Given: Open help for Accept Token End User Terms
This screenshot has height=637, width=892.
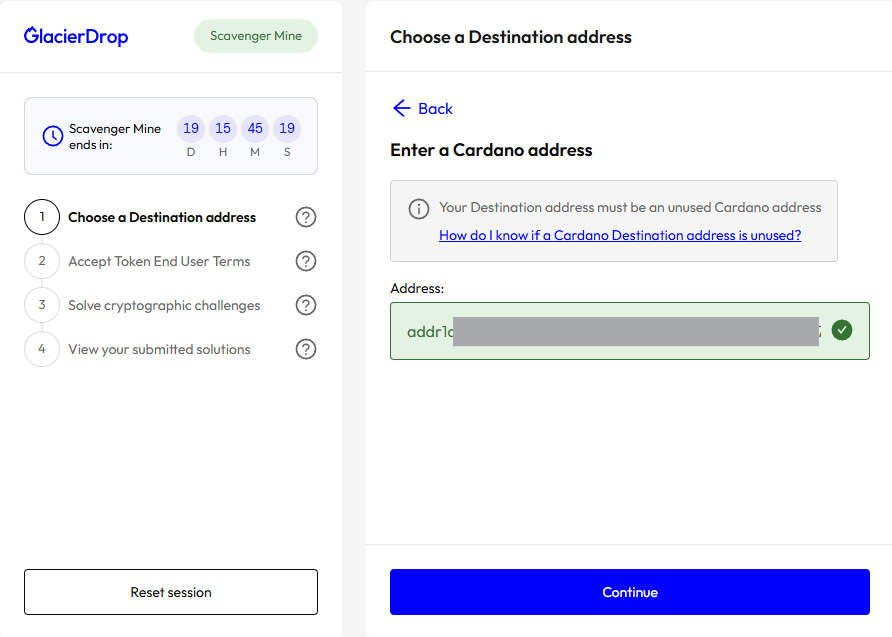Looking at the screenshot, I should [306, 261].
